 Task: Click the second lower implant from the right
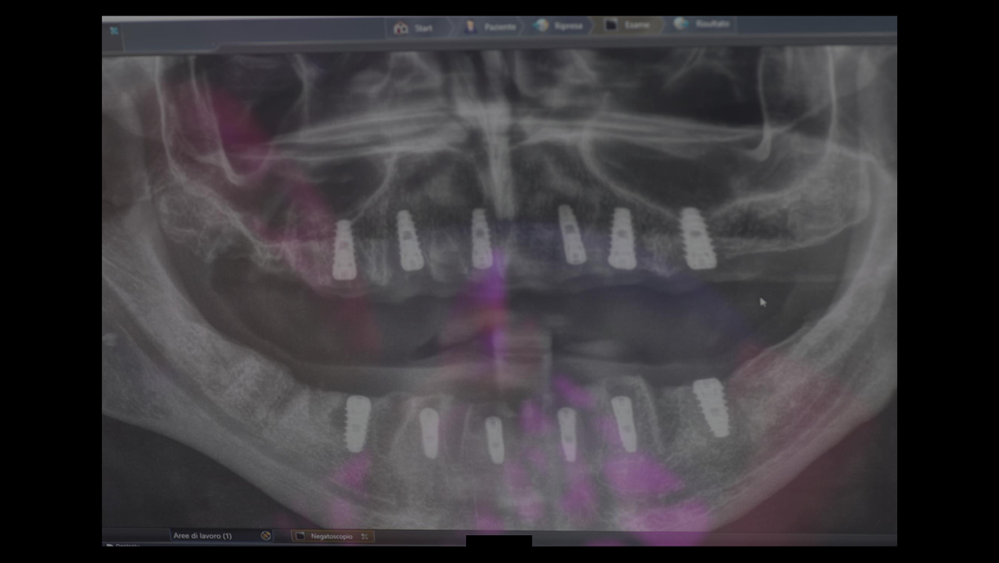point(624,424)
